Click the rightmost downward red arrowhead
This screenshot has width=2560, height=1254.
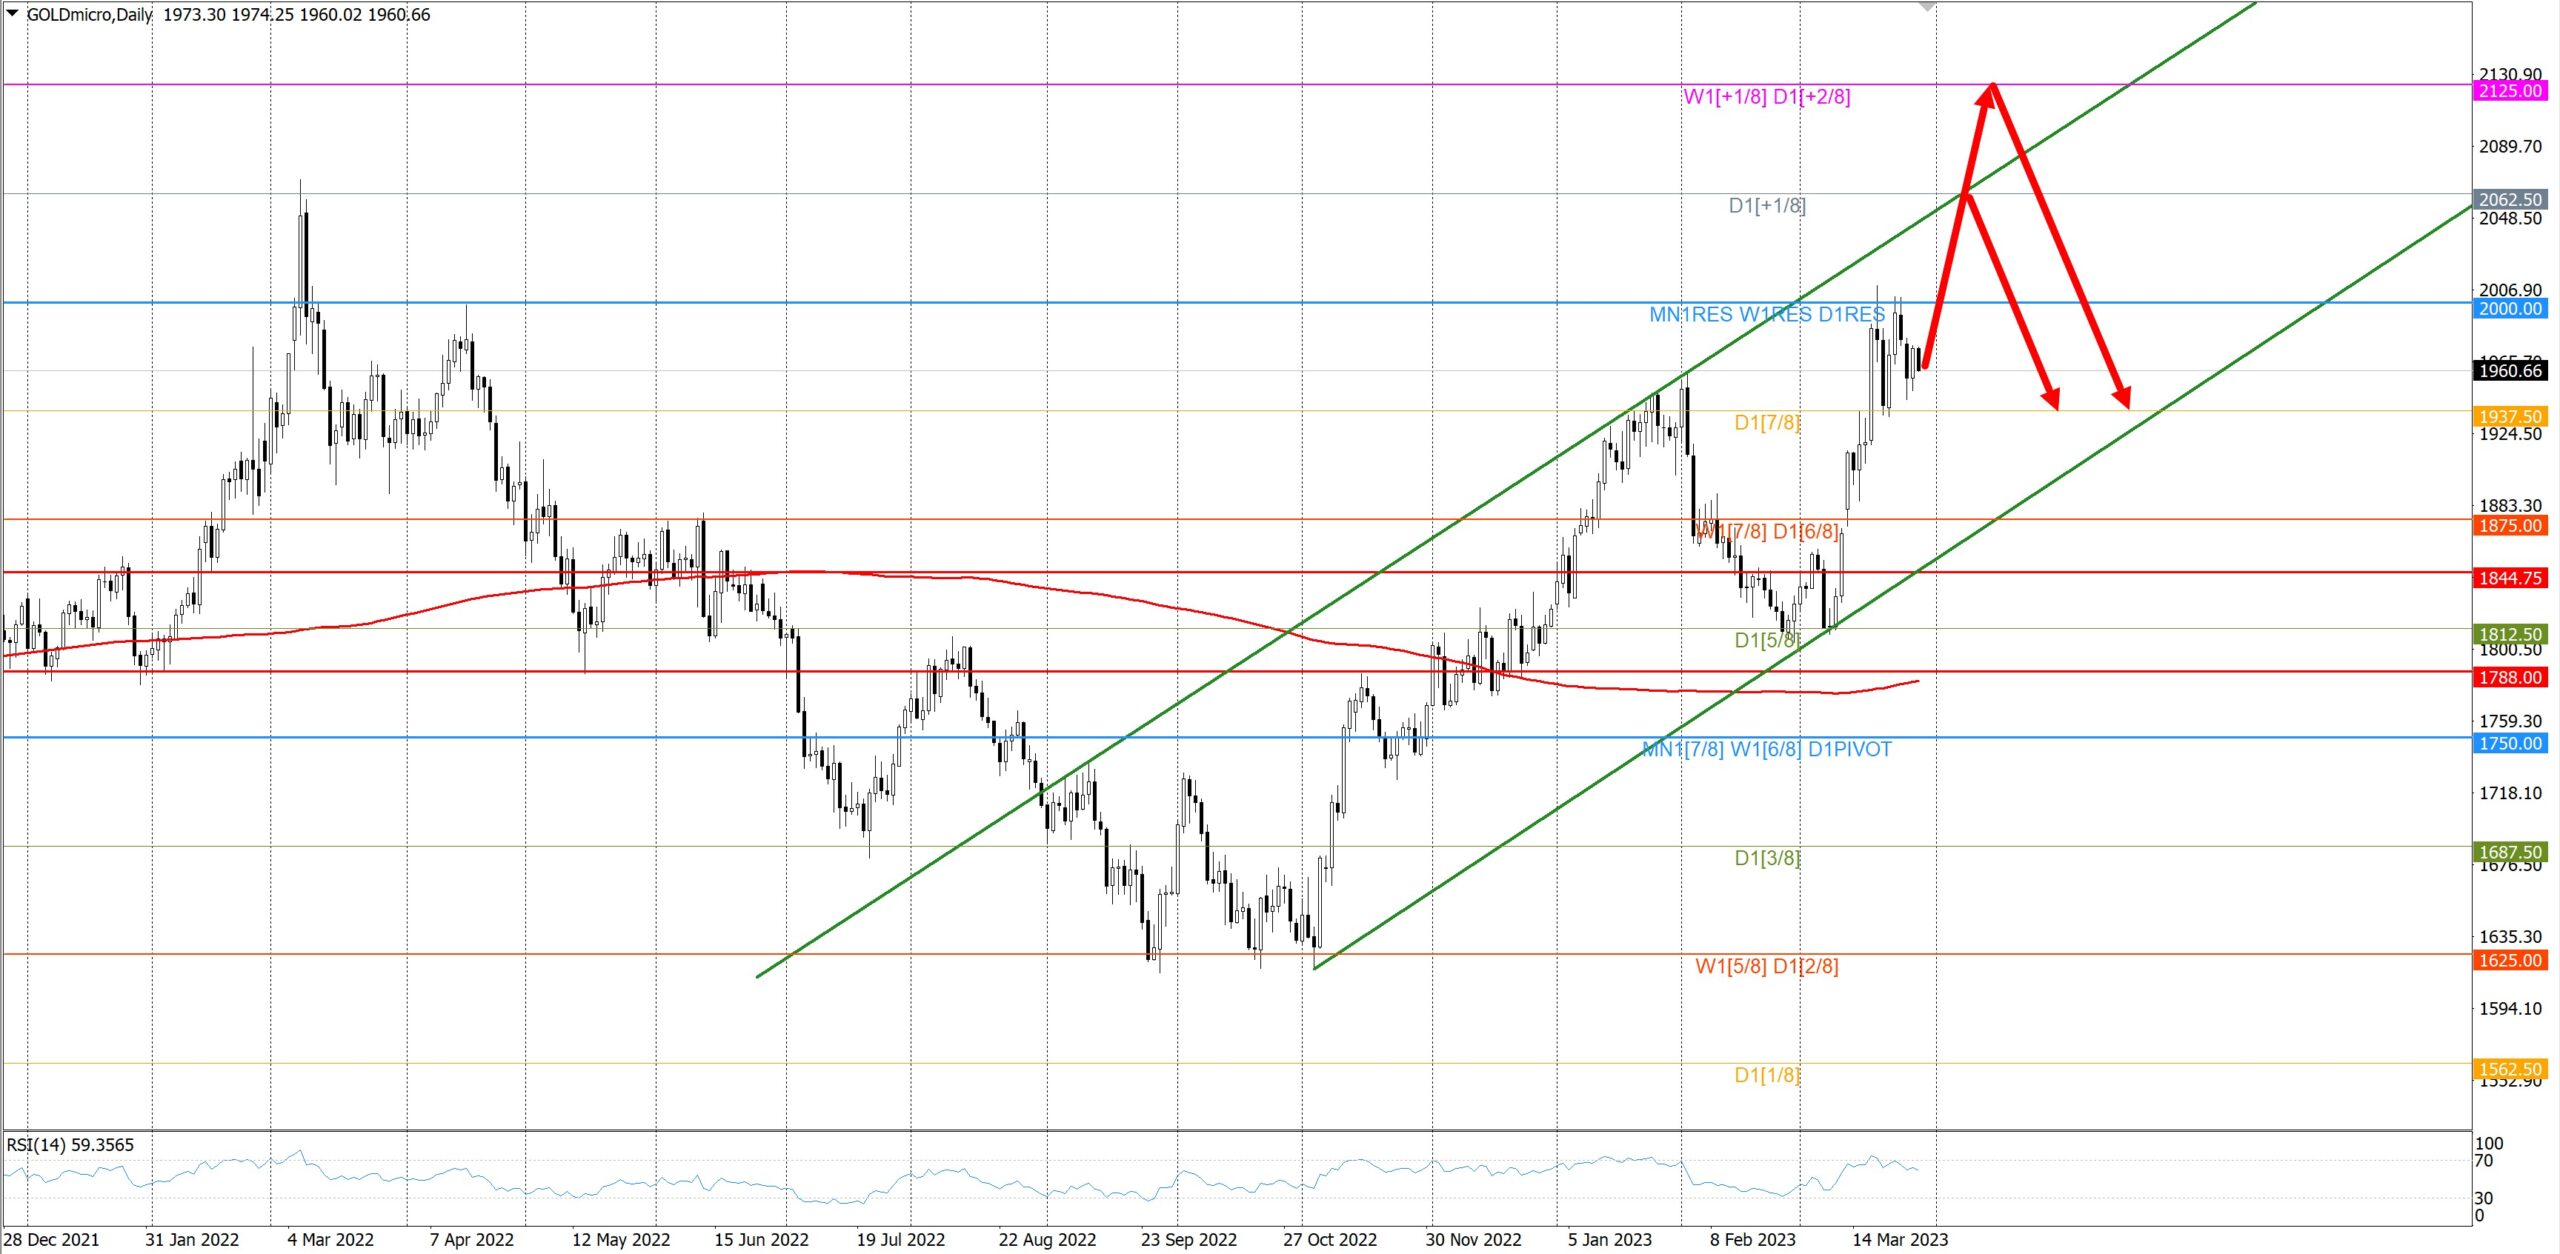pos(2122,398)
